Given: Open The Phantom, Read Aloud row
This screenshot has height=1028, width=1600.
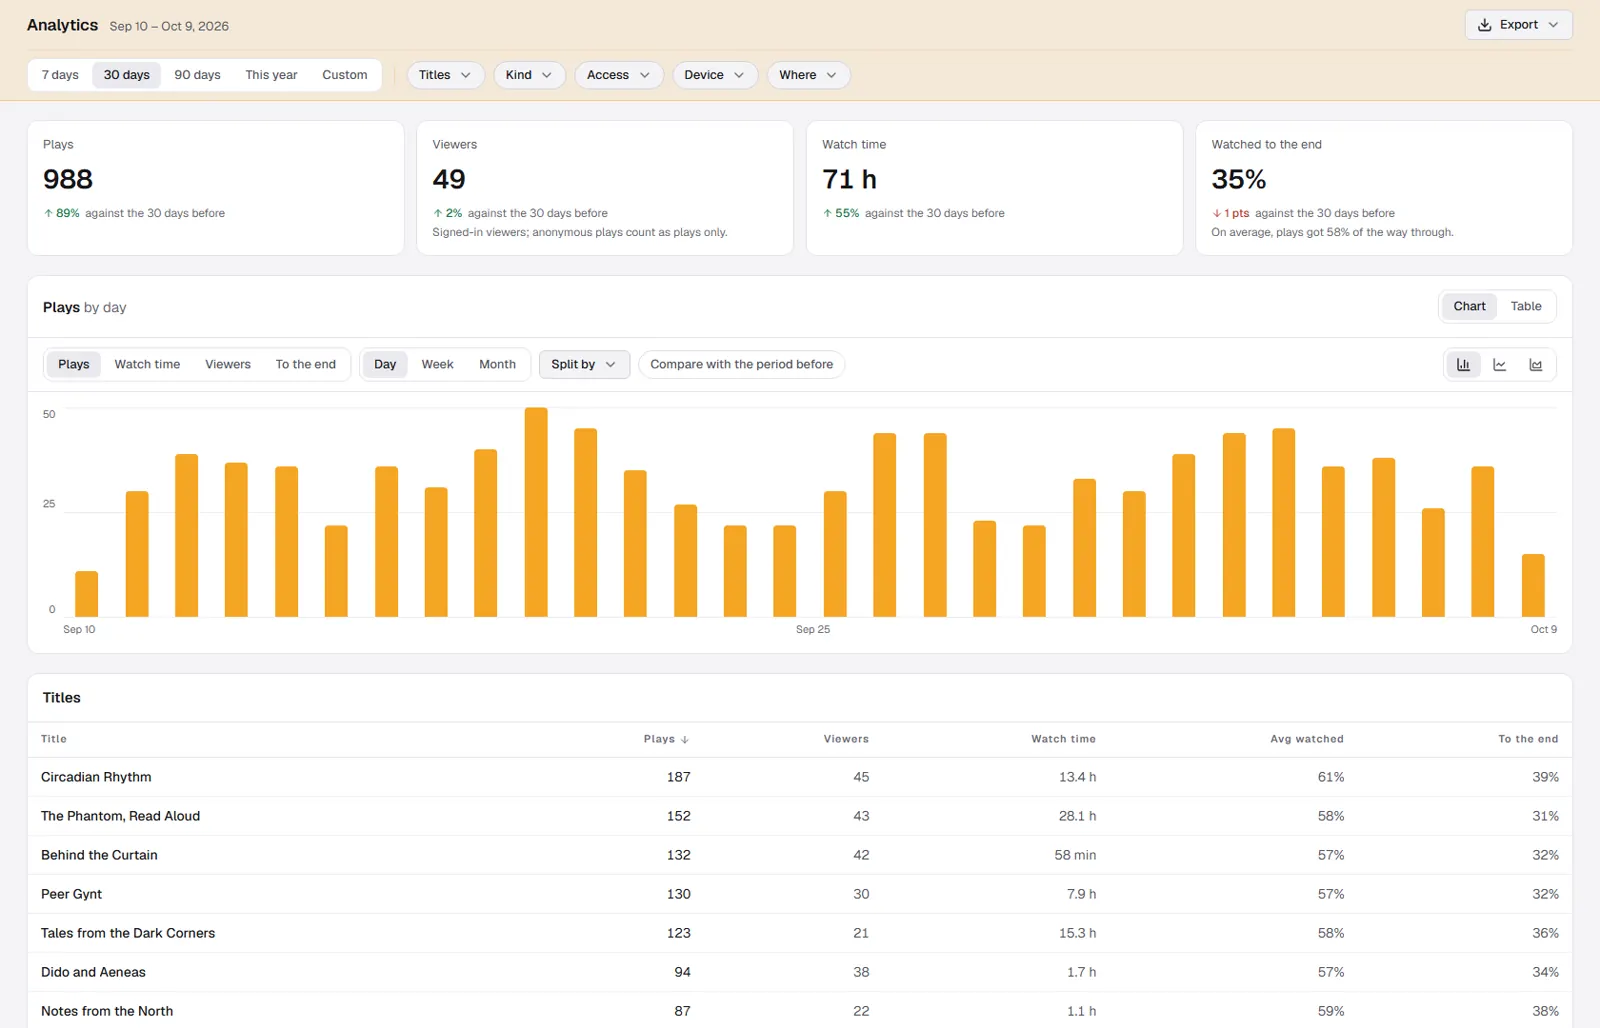Looking at the screenshot, I should coord(800,816).
